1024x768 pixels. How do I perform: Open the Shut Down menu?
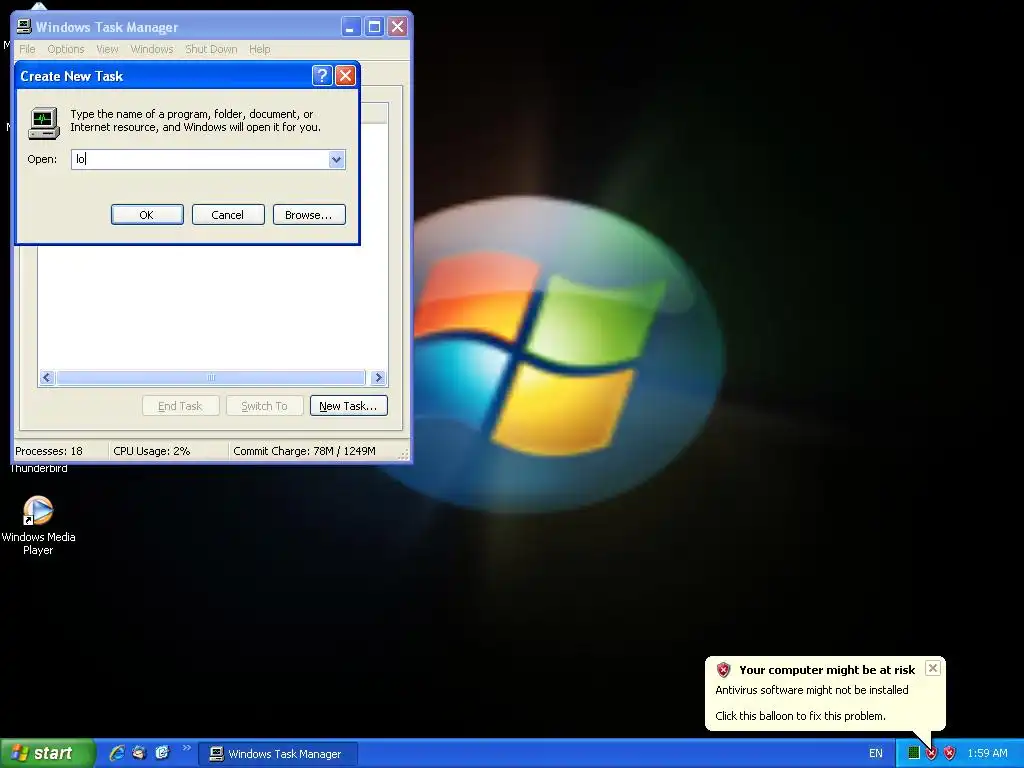point(211,49)
